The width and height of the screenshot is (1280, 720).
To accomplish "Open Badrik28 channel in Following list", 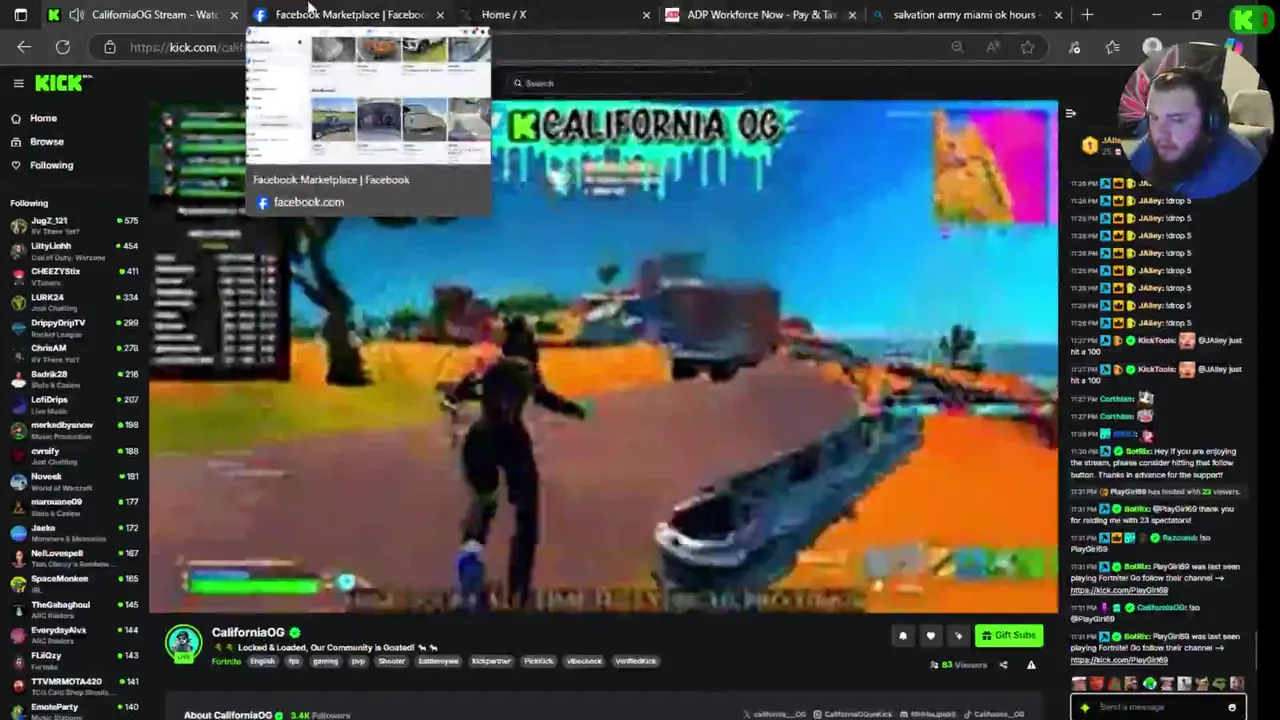I will tap(74, 379).
